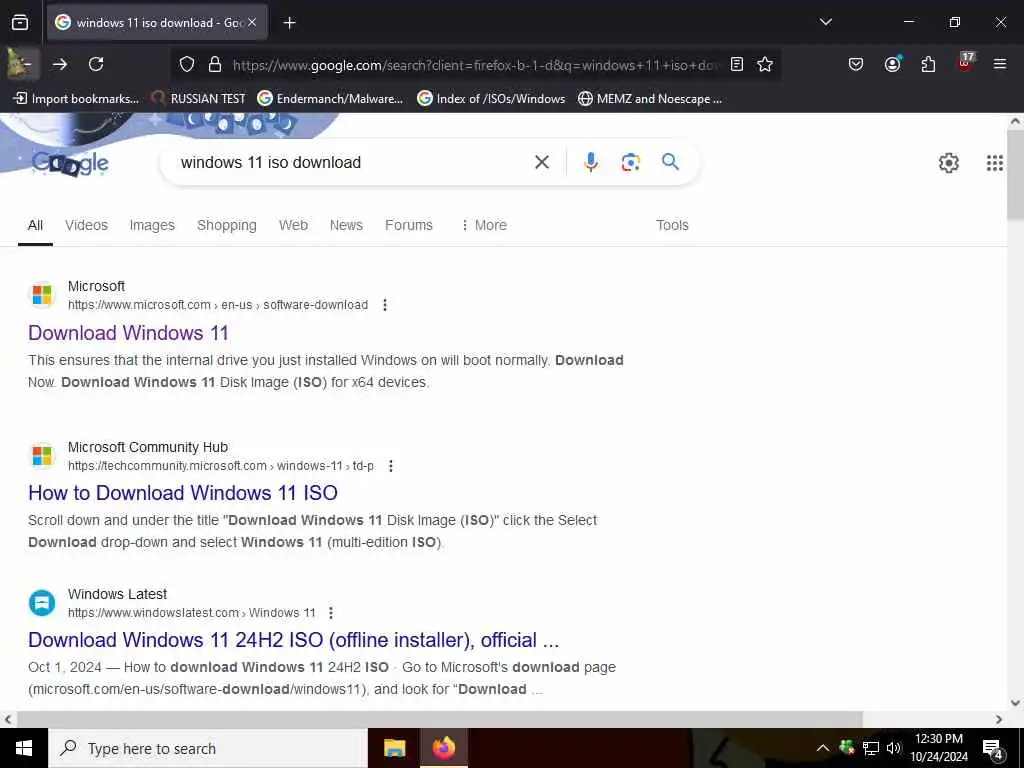The image size is (1024, 768).
Task: Click the Google doodle logo
Action: tap(71, 163)
